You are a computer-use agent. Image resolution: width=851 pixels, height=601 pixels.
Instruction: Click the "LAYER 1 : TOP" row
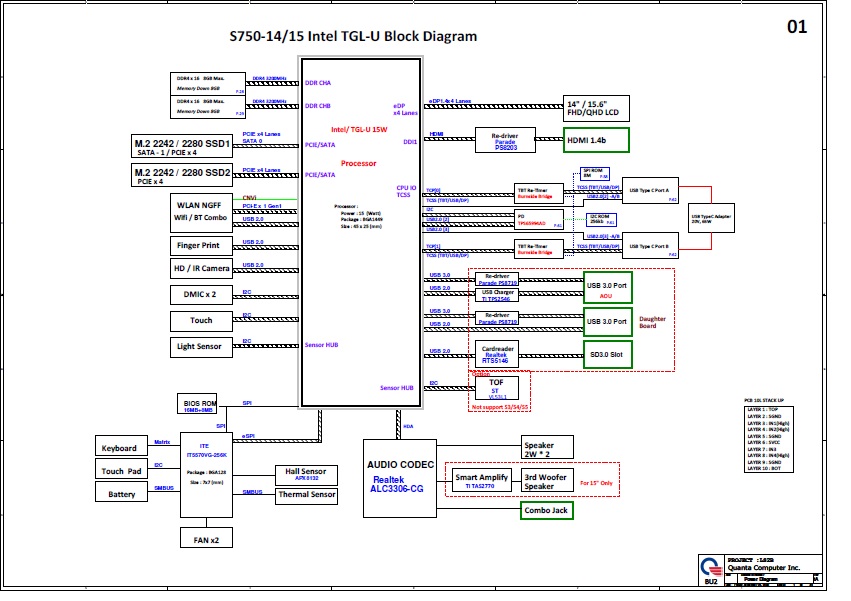(762, 409)
